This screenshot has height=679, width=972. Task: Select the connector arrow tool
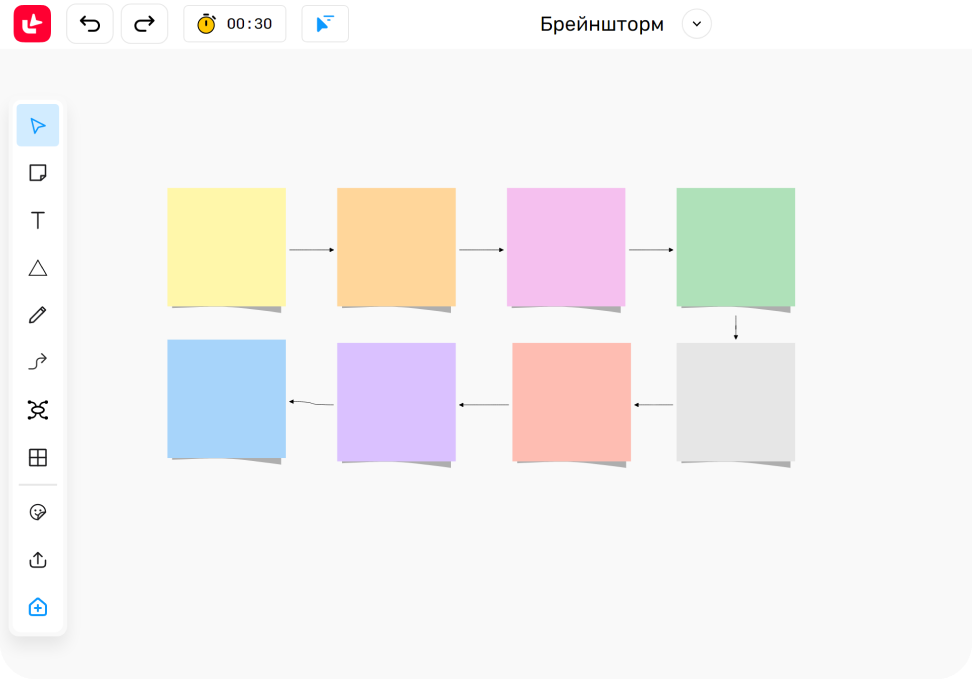(38, 362)
